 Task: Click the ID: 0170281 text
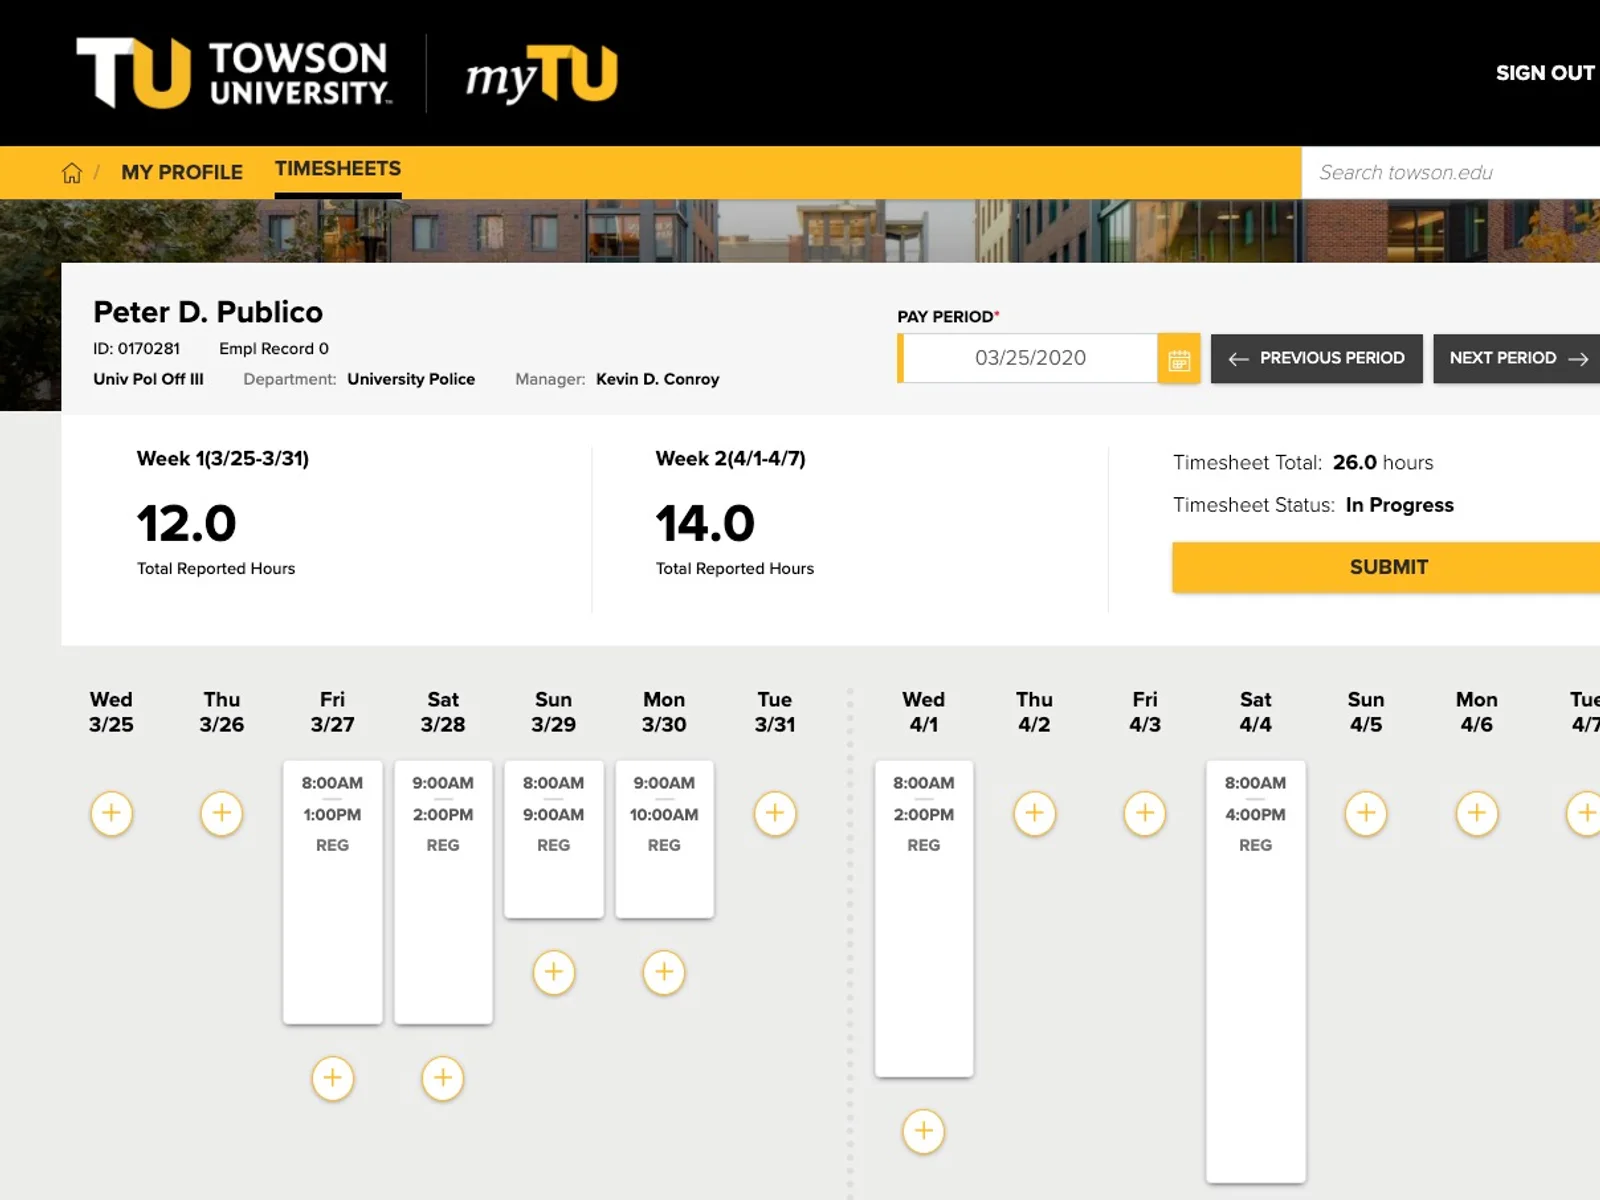coord(137,348)
